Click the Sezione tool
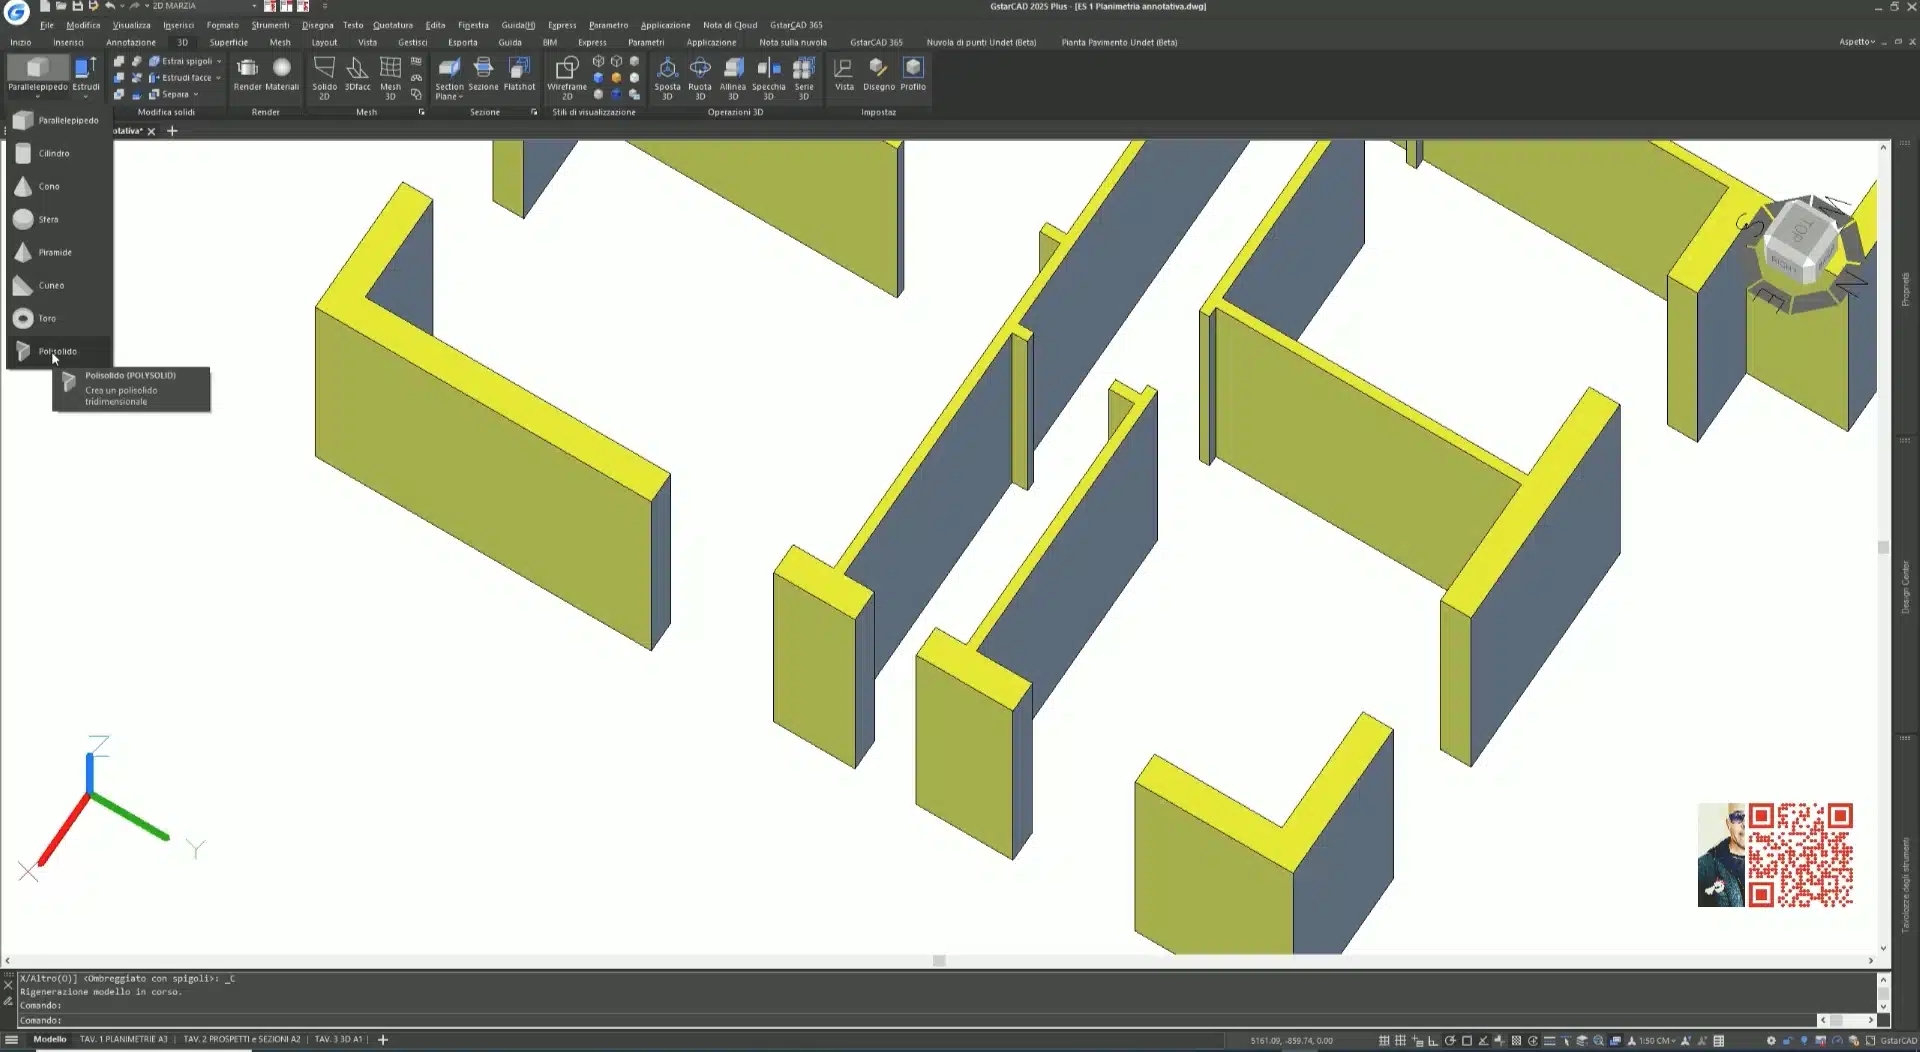This screenshot has height=1052, width=1920. click(x=483, y=74)
